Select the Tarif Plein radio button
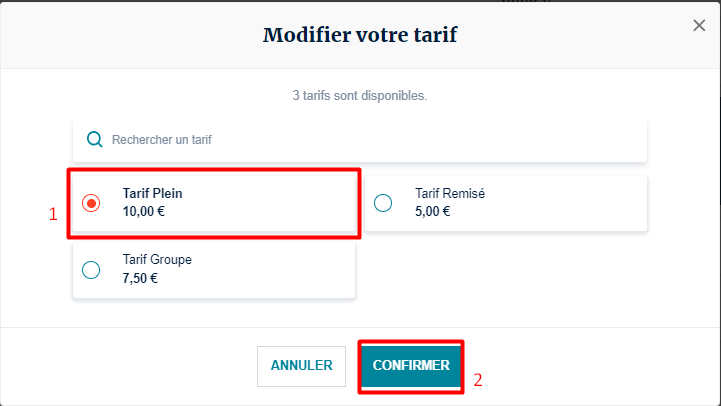Image resolution: width=721 pixels, height=406 pixels. 91,203
